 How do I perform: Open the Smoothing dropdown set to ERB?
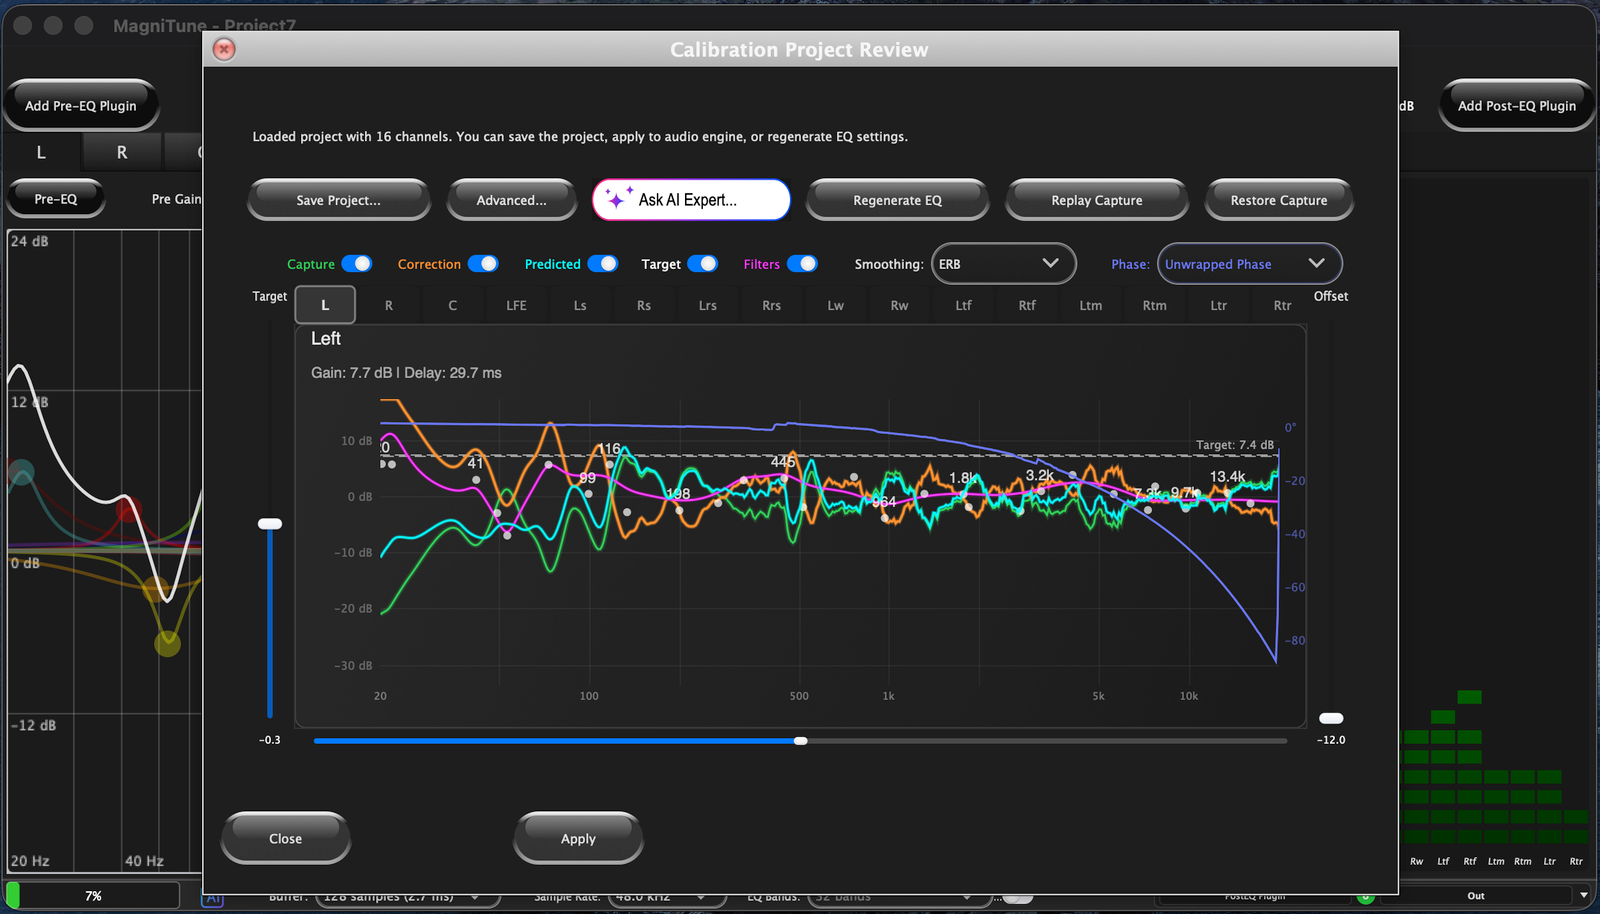click(x=1003, y=263)
